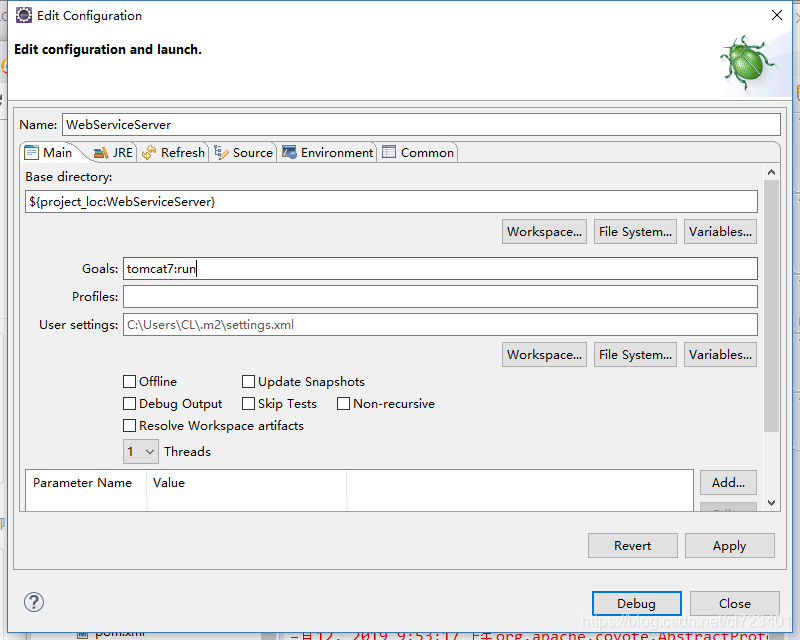
Task: Click the Close button
Action: coord(735,604)
